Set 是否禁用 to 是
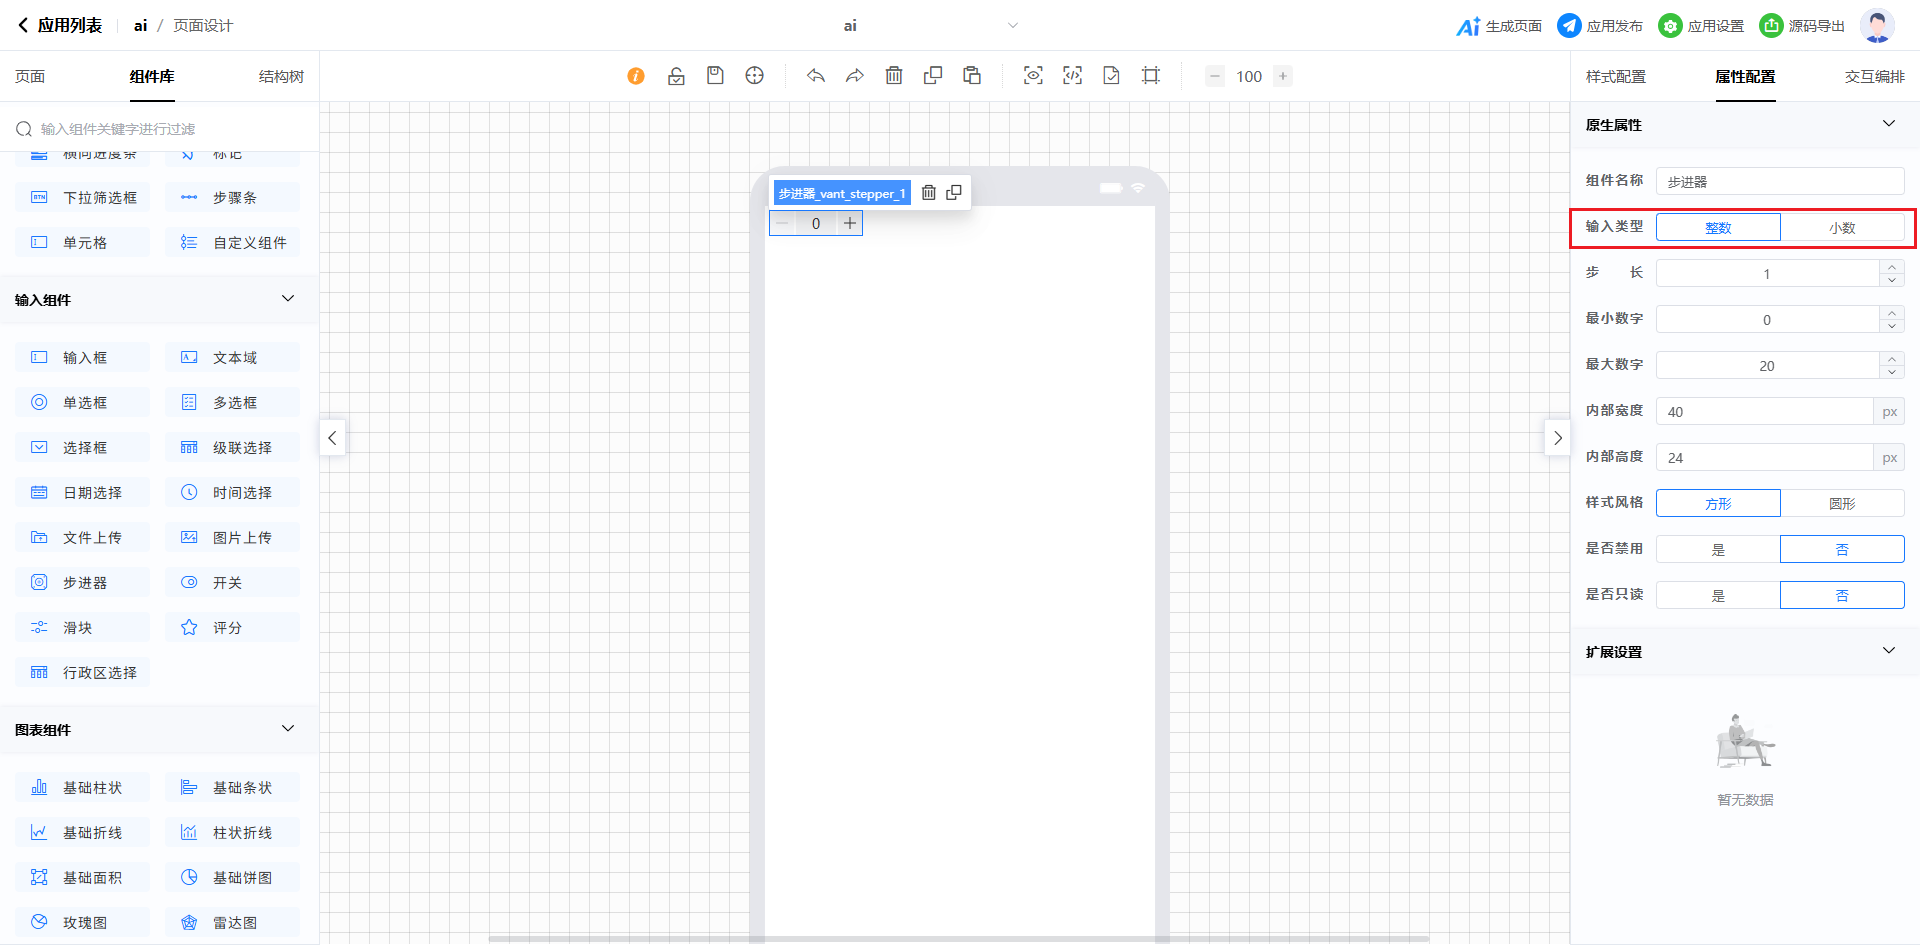Viewport: 1920px width, 945px height. click(x=1718, y=550)
